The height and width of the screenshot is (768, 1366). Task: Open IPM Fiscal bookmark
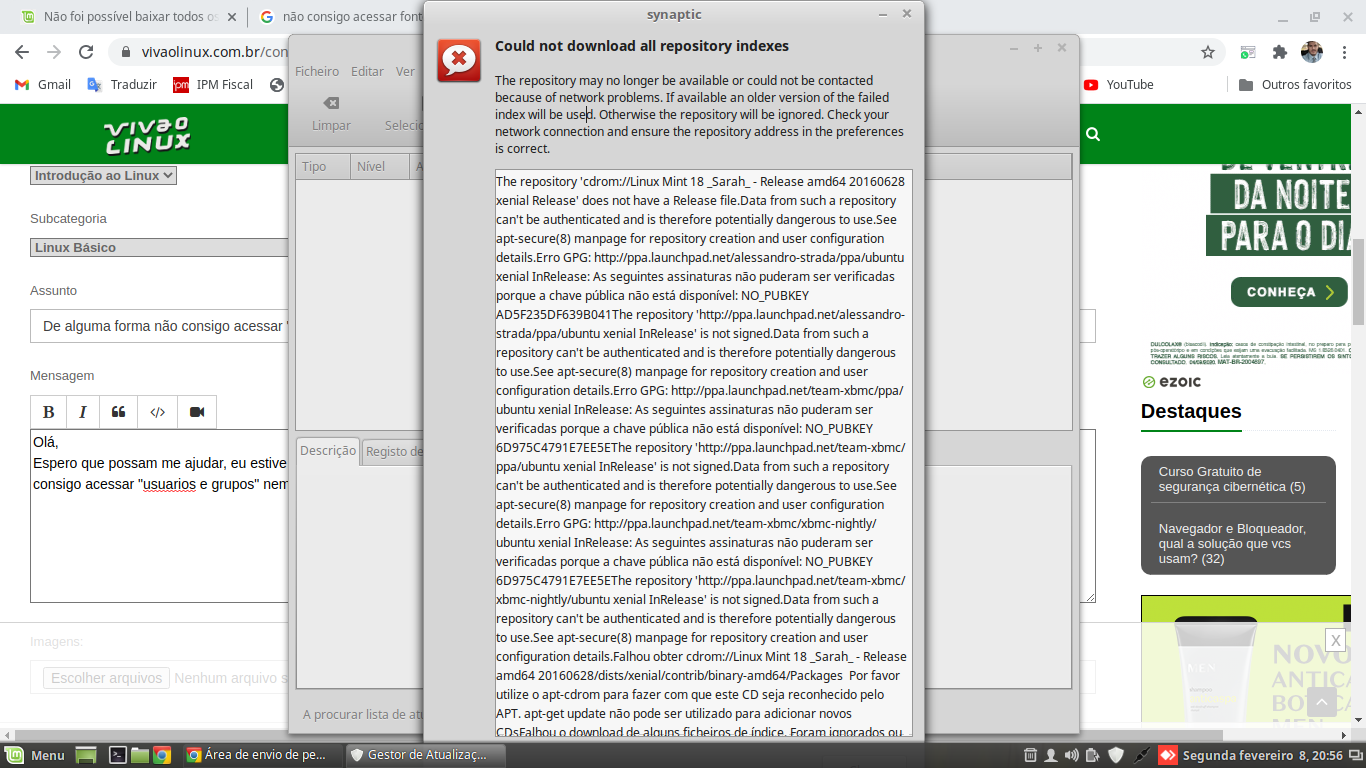(213, 85)
